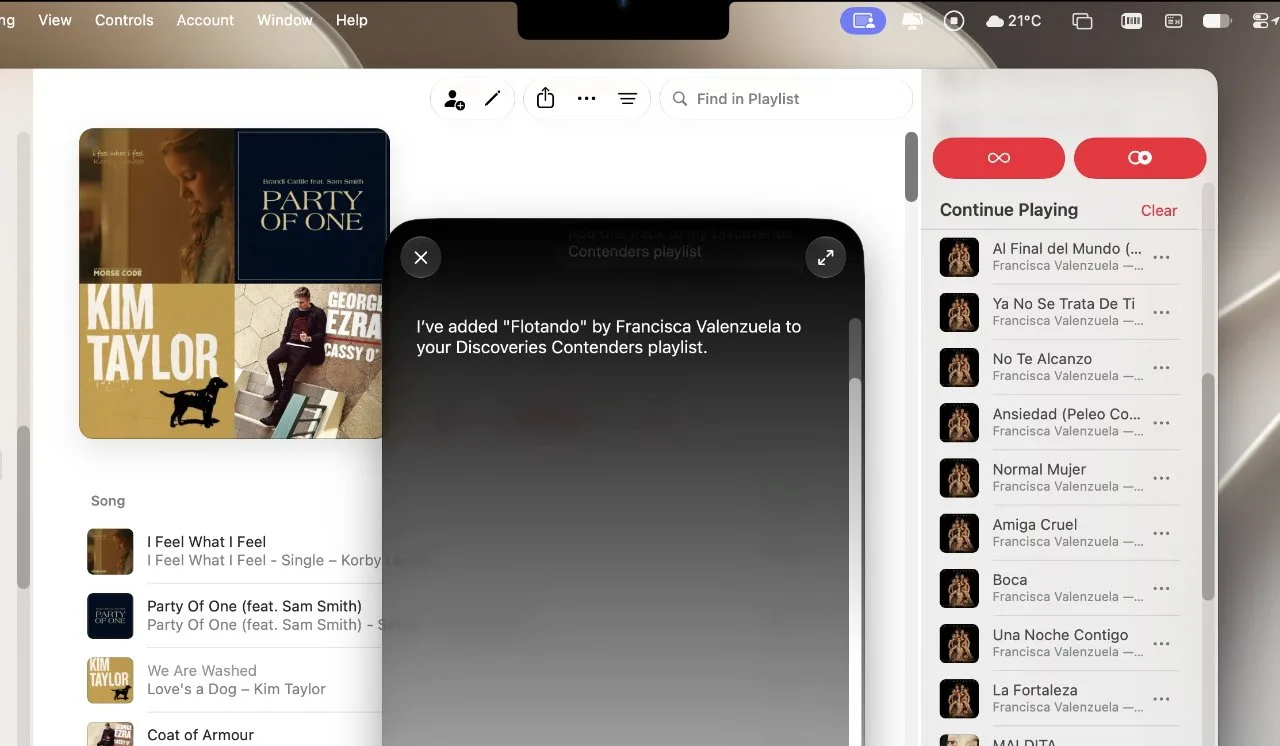Click album art for No Te Alcanzo
Screen dimensions: 1280x746
959,367
